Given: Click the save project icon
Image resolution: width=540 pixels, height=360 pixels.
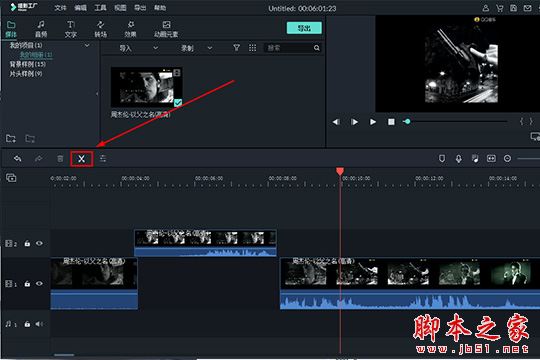Looking at the screenshot, I should coord(513,8).
